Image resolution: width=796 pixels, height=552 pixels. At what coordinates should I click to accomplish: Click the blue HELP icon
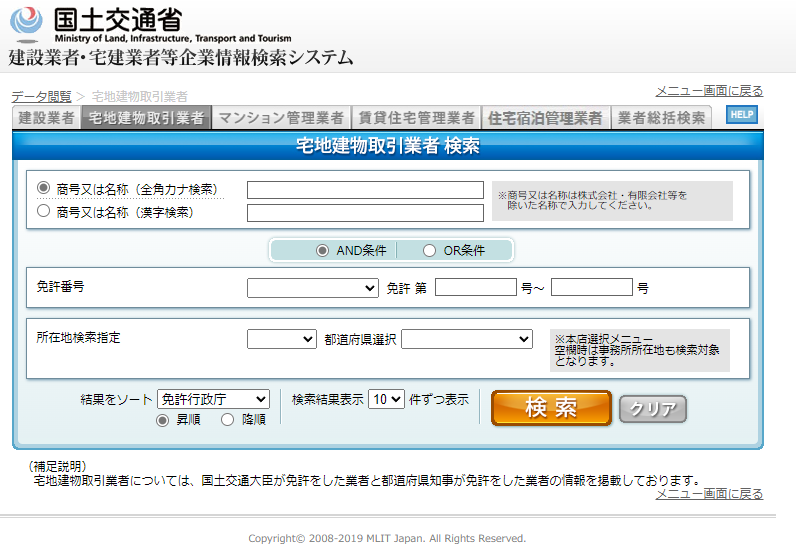pyautogui.click(x=741, y=115)
